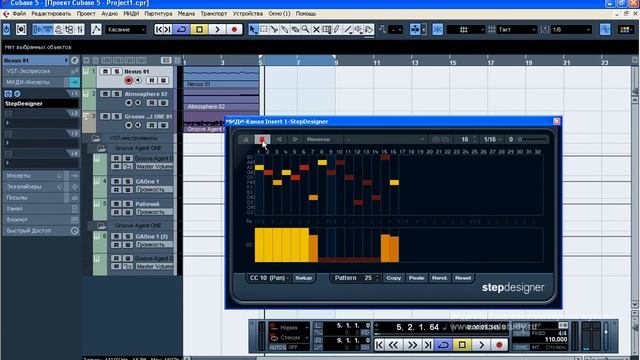Select the Glue tool
640x360 pixels.
tap(284, 29)
